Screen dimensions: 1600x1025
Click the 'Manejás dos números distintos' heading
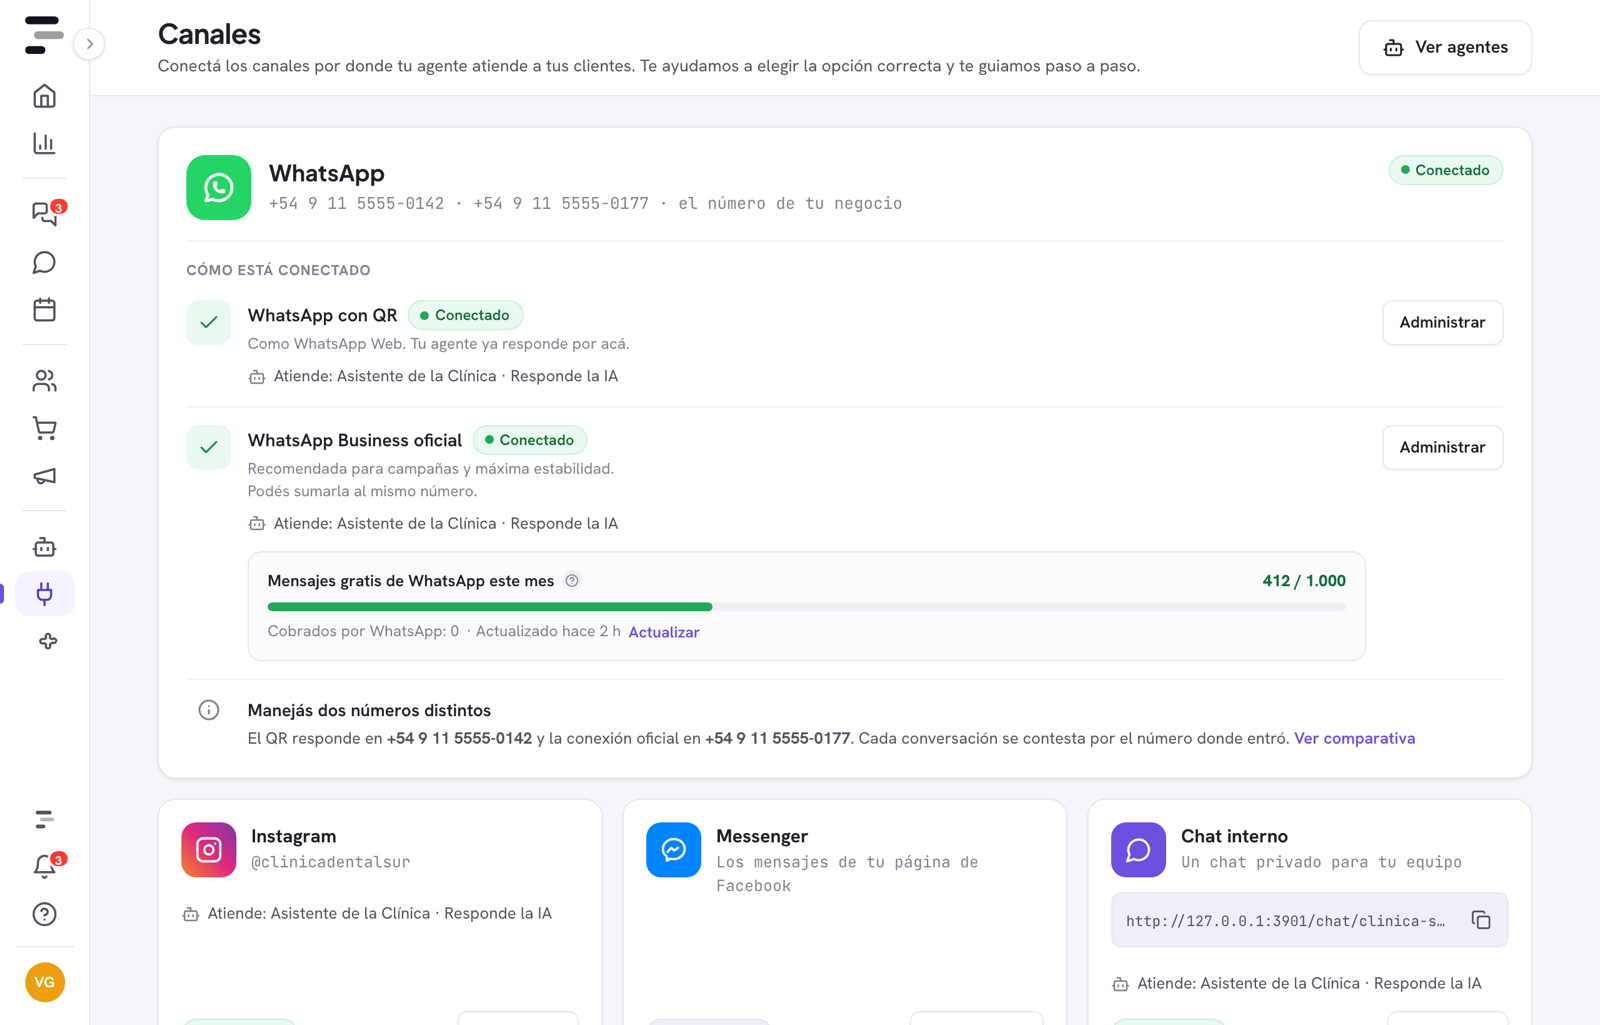click(369, 710)
